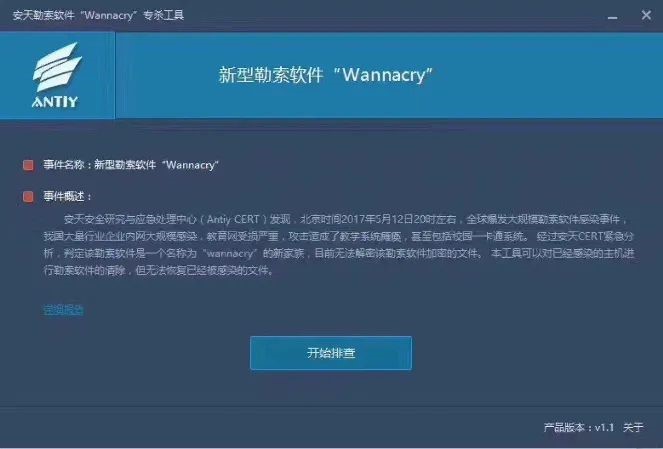Select the 事件名称 event name line
This screenshot has height=449, width=663.
(131, 165)
